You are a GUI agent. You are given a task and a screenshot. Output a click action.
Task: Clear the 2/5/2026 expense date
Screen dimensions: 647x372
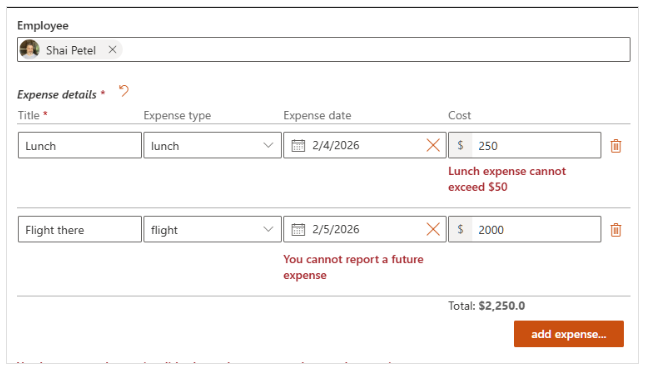point(433,229)
